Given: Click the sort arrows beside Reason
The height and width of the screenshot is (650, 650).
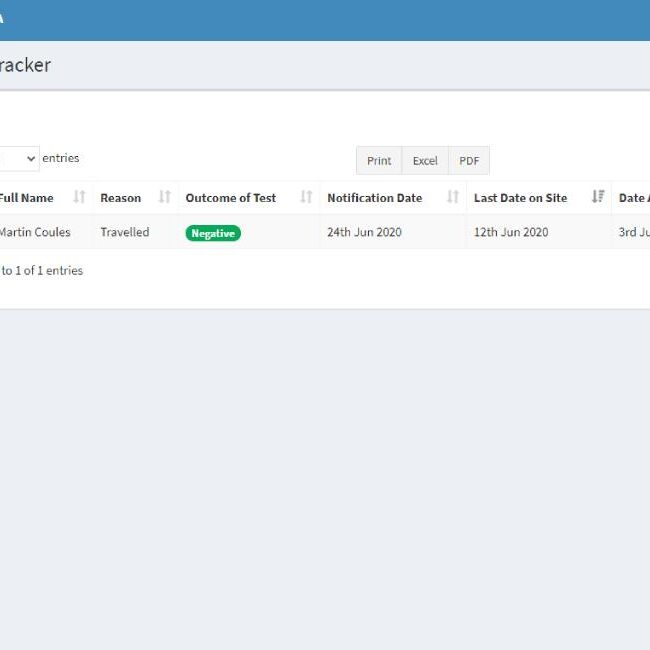Looking at the screenshot, I should click(x=165, y=197).
